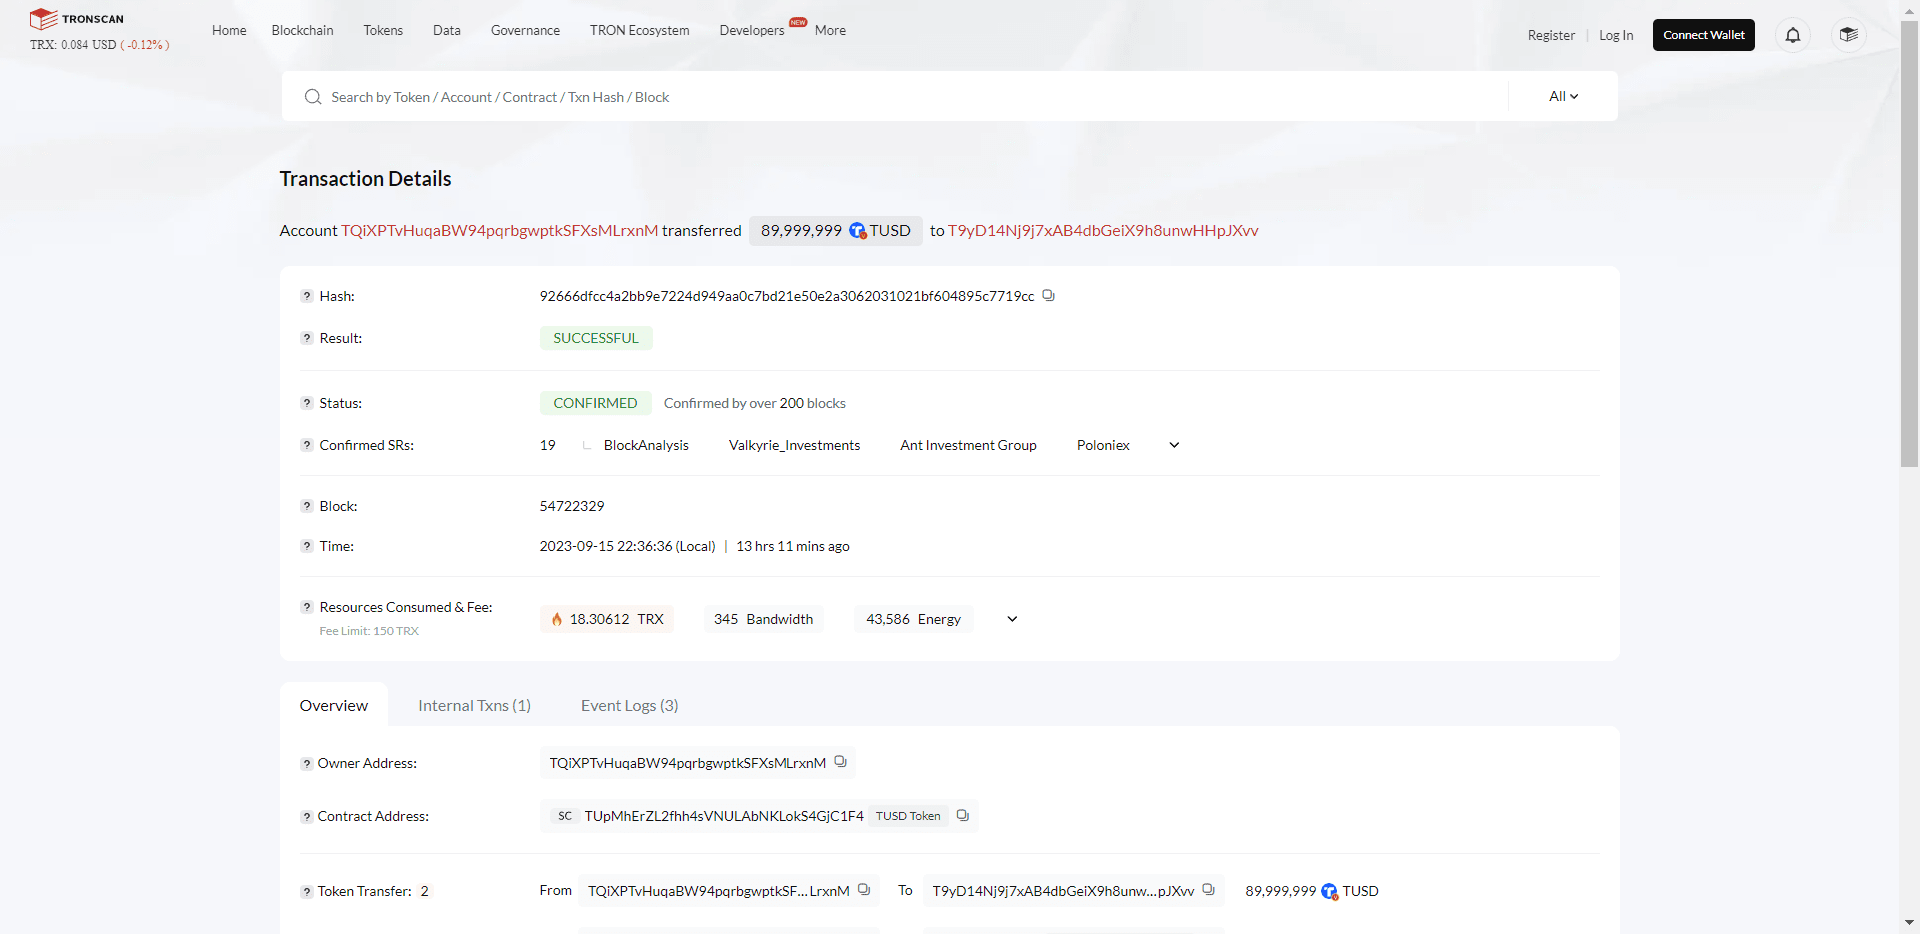Open the Data menu
This screenshot has height=934, width=1920.
click(447, 30)
